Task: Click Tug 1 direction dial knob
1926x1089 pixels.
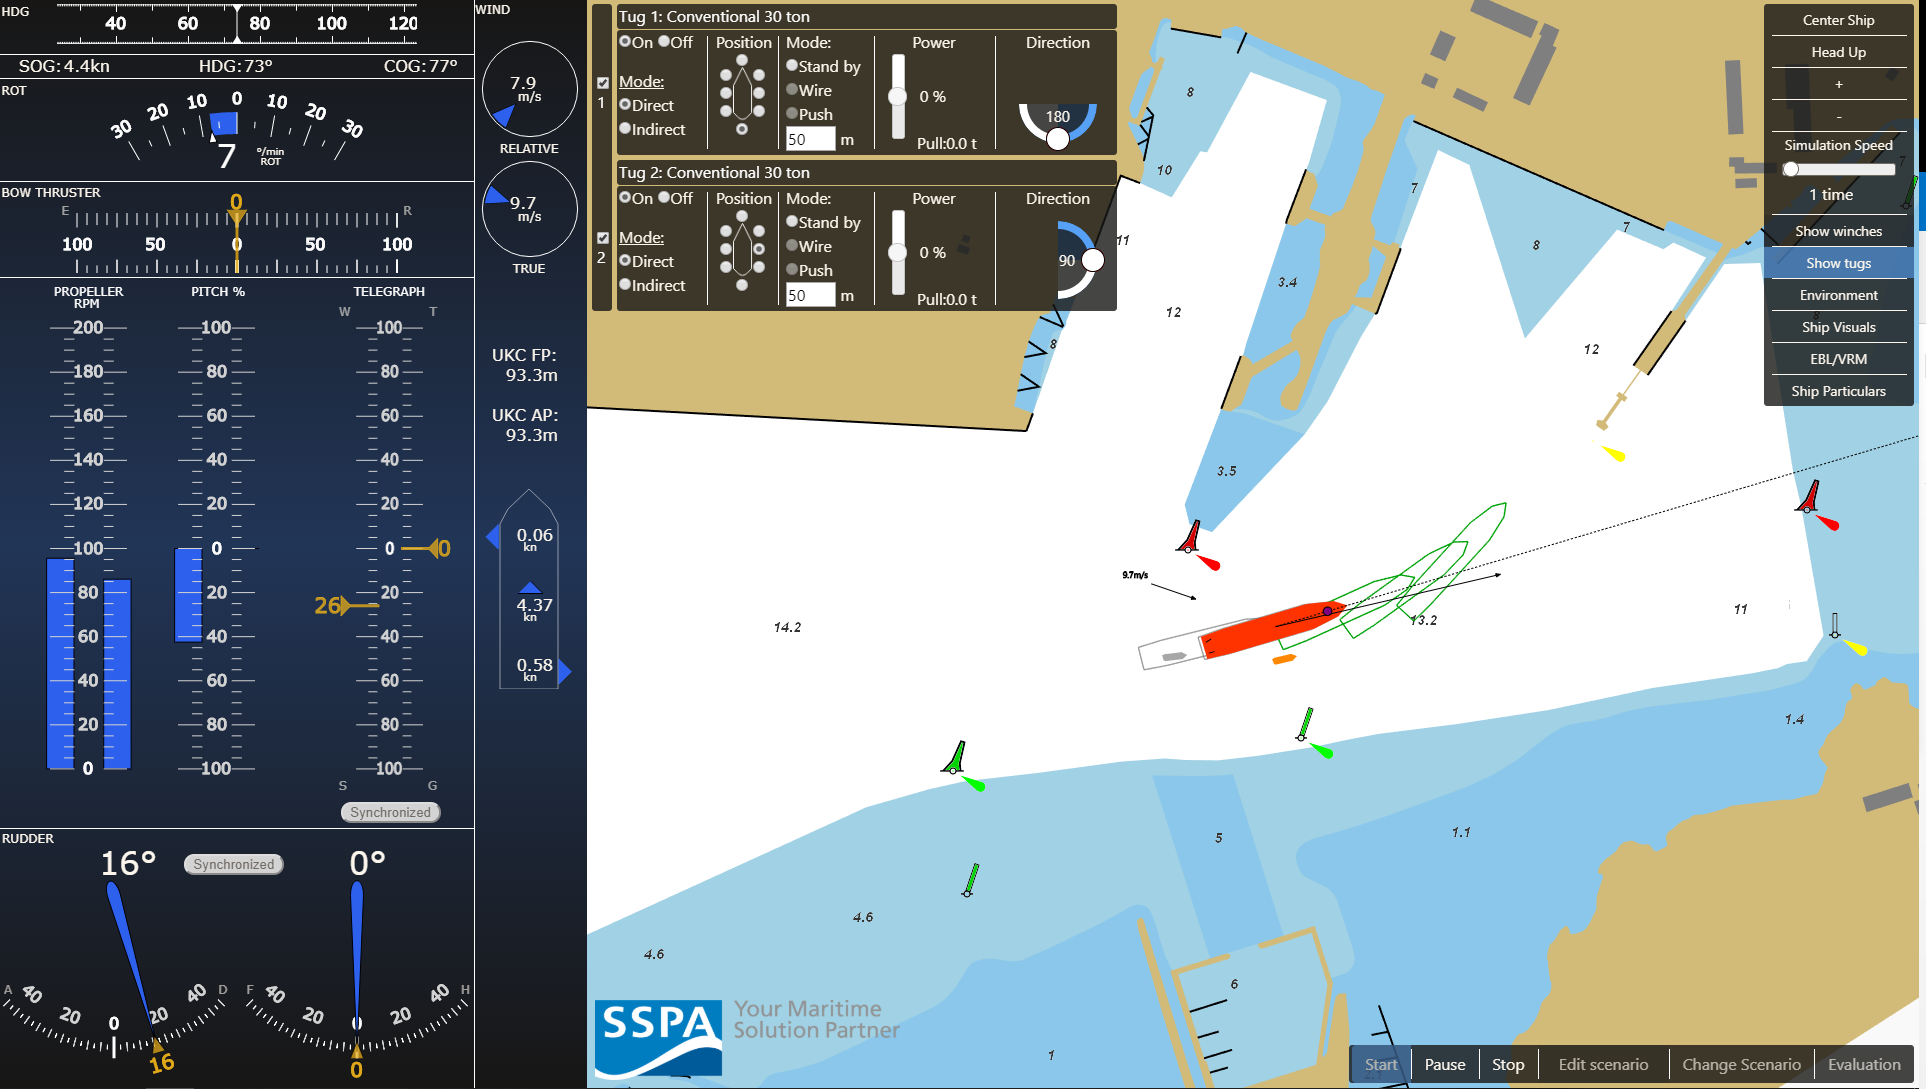Action: point(1057,139)
